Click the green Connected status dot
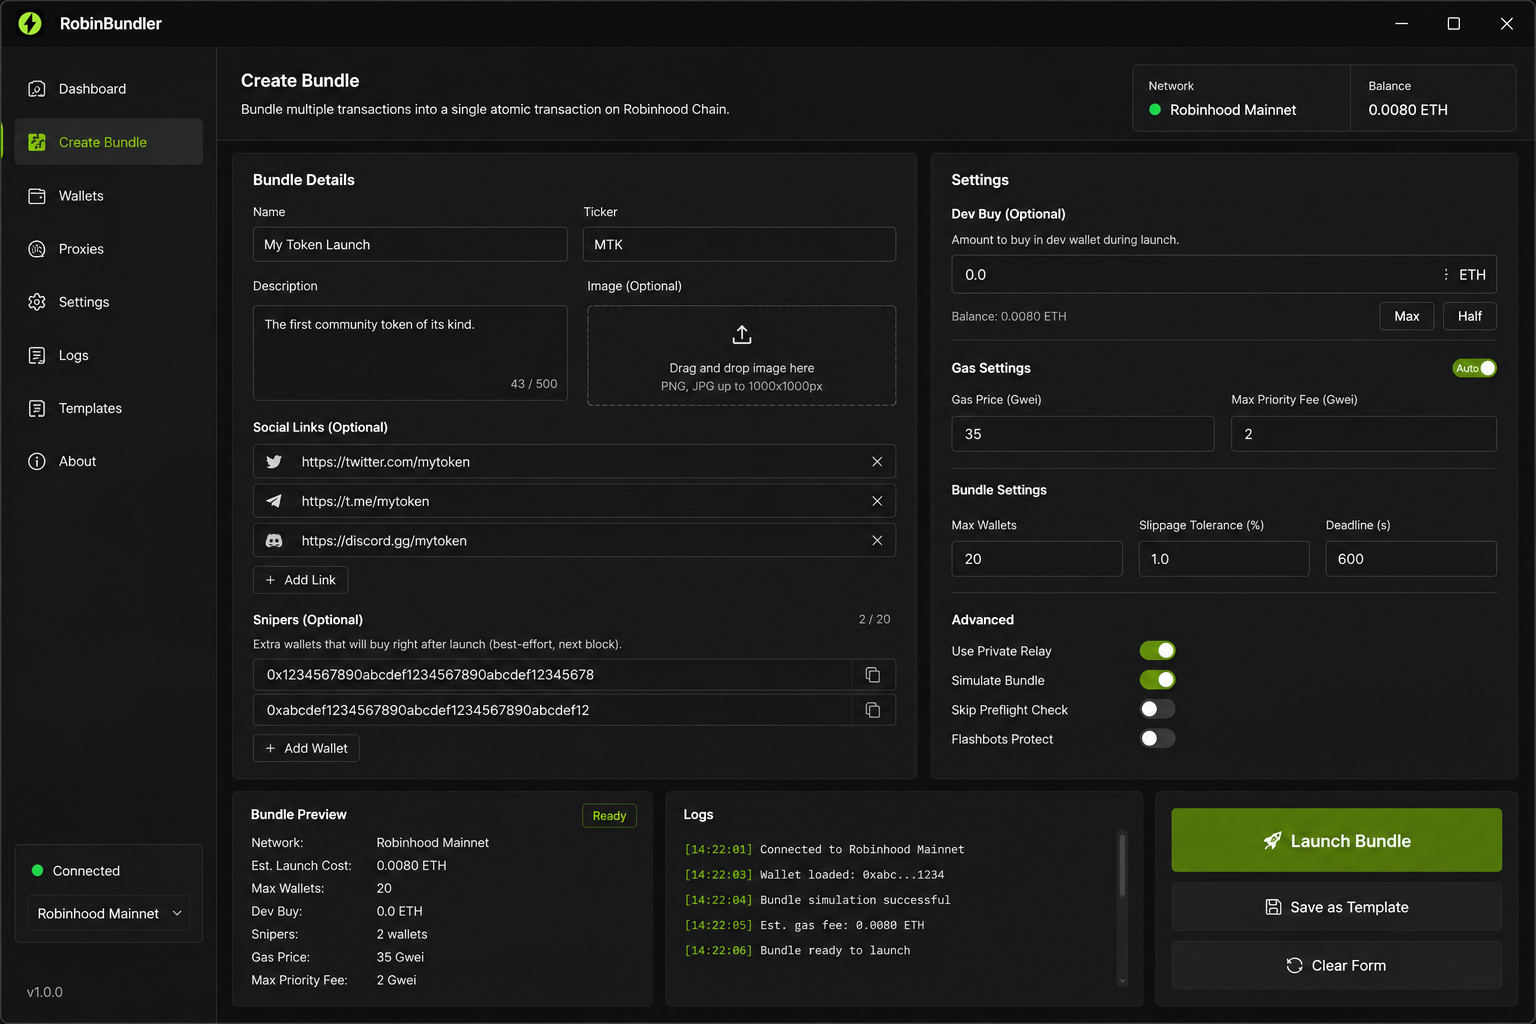This screenshot has width=1536, height=1024. coord(38,871)
